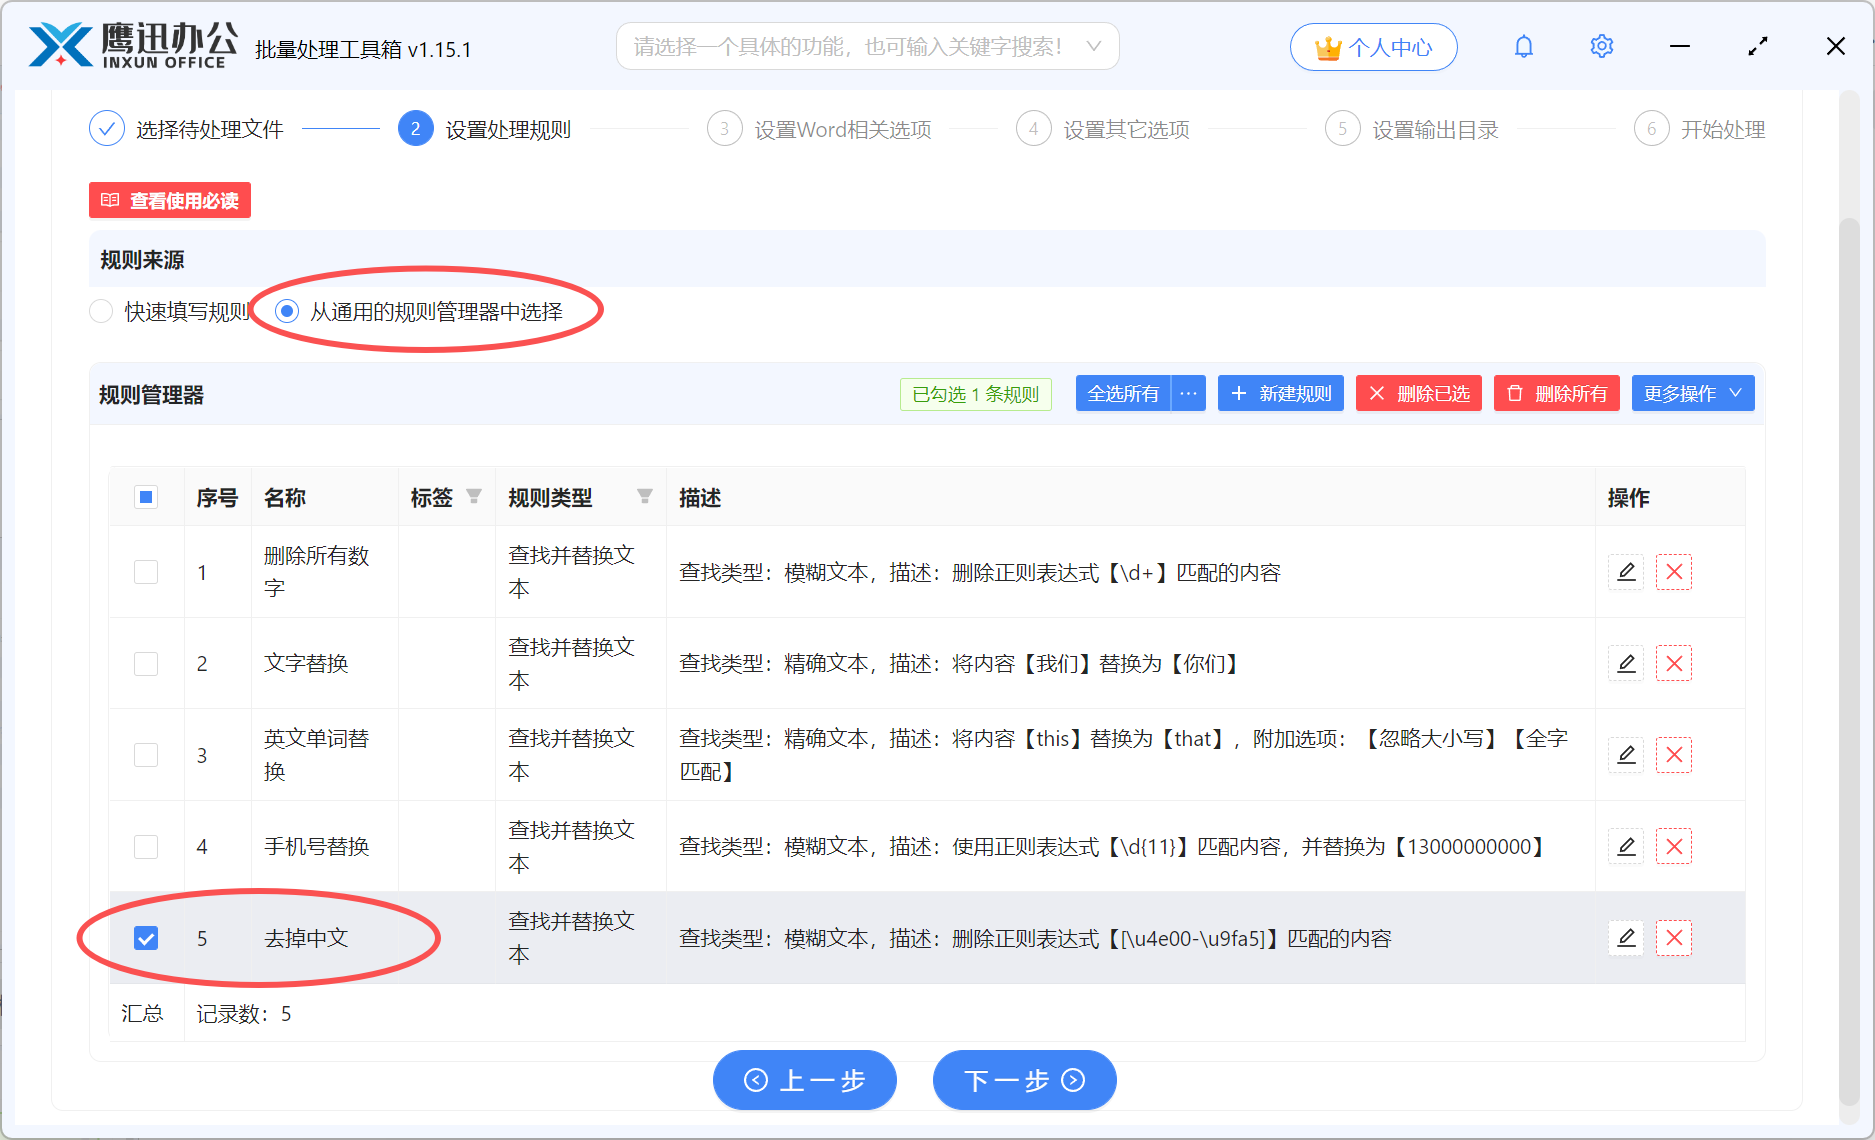Delete rule 2 文字替换 with the red X icon
Viewport: 1875px width, 1140px height.
1674,663
